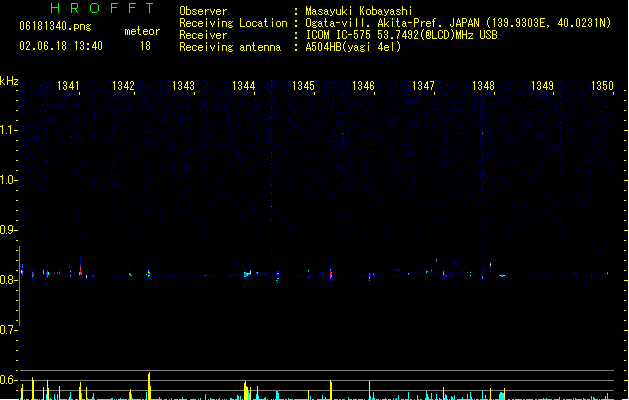The image size is (629, 400).
Task: Click the 1.0 kHz axis label
Action: [8, 180]
